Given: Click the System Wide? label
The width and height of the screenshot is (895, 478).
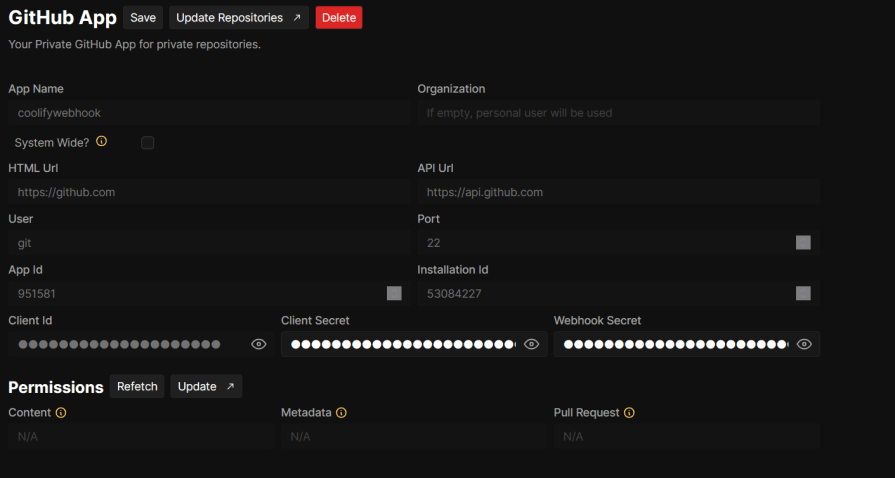Looking at the screenshot, I should (52, 143).
